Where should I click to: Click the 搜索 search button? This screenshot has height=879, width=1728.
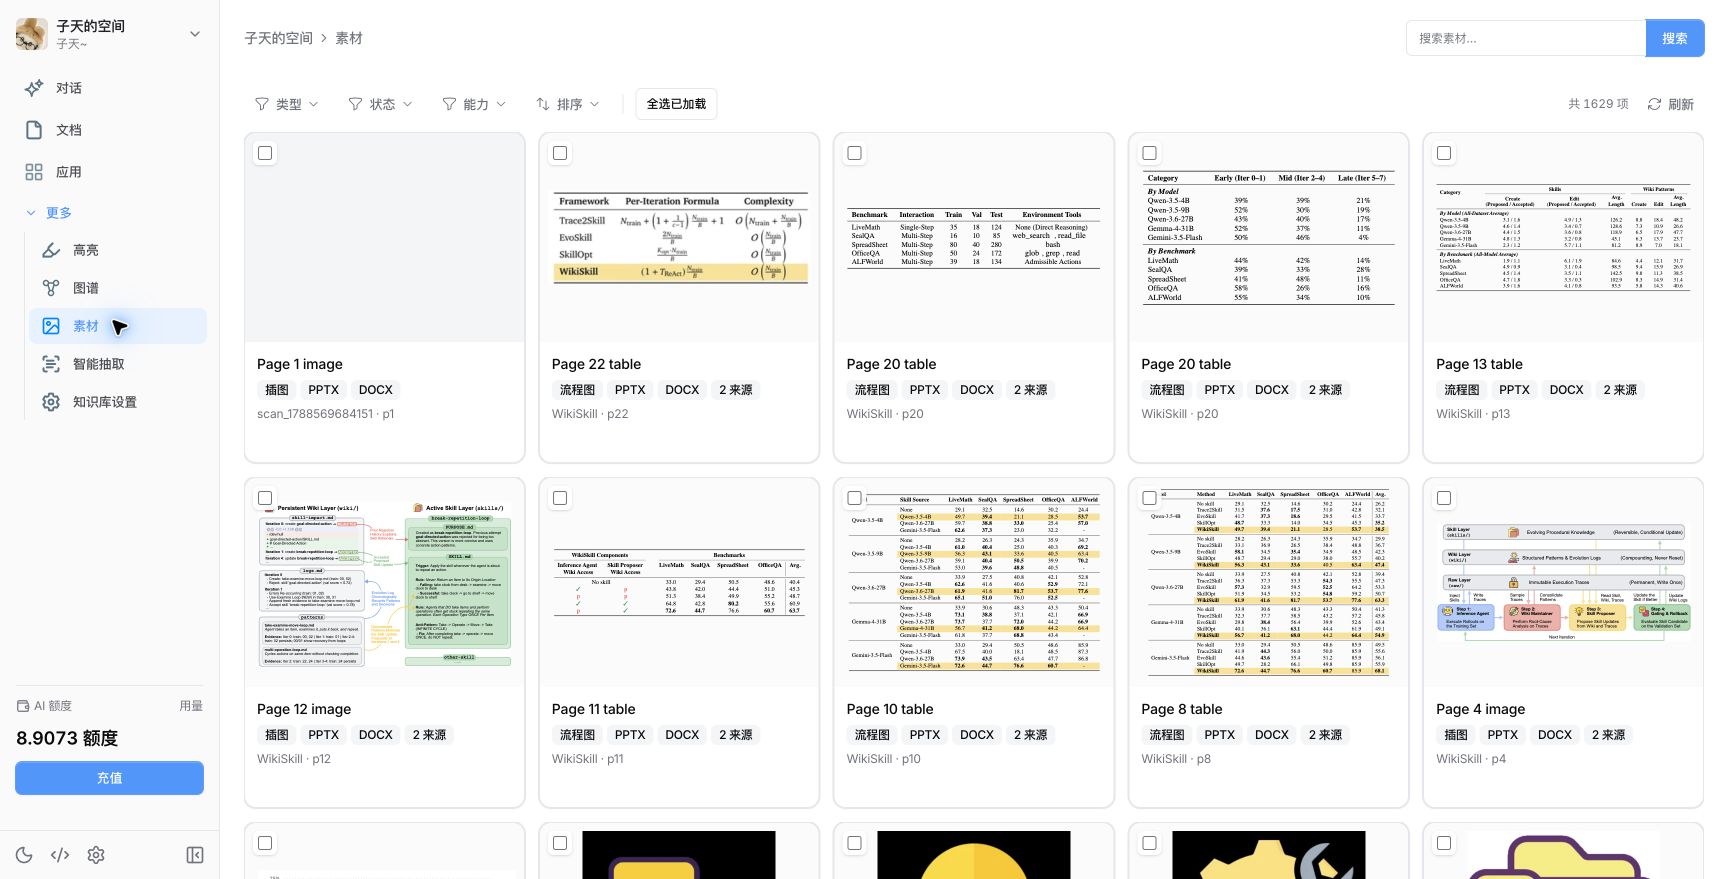pyautogui.click(x=1675, y=38)
